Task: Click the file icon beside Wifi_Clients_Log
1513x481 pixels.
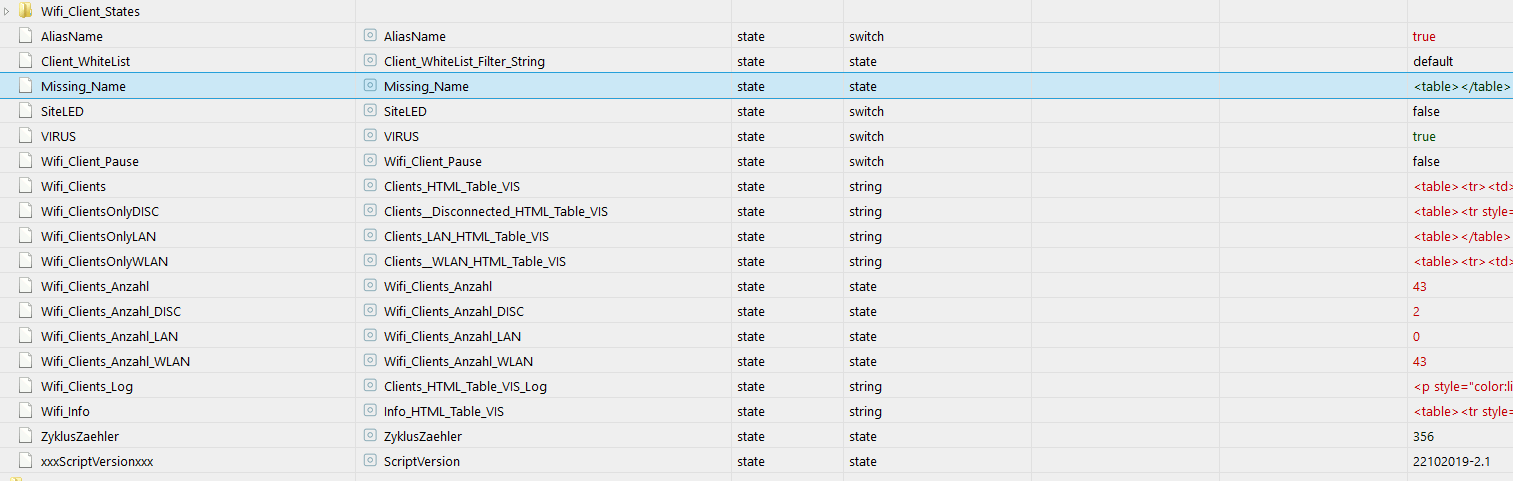Action: pyautogui.click(x=25, y=386)
